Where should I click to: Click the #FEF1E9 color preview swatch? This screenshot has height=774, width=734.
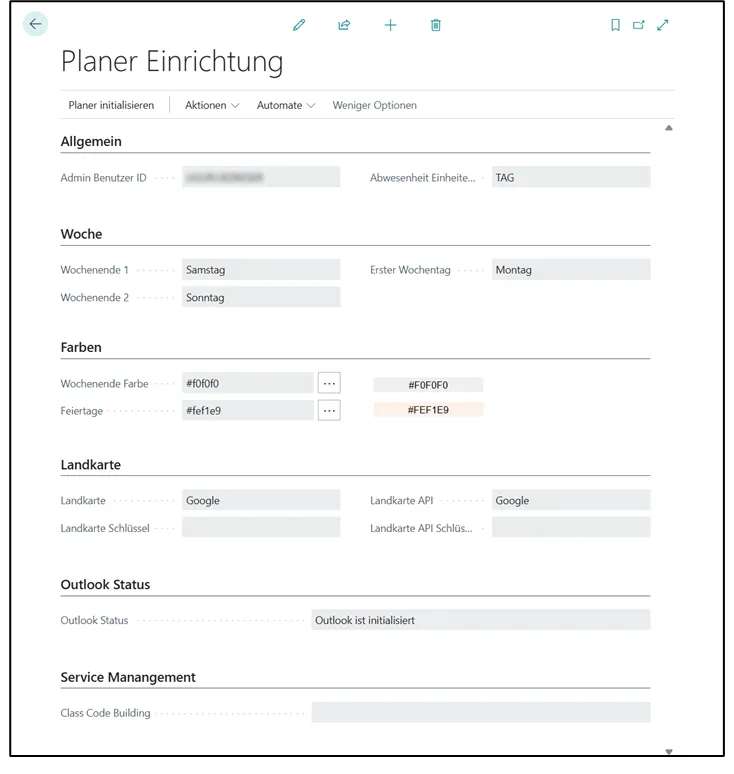[428, 410]
